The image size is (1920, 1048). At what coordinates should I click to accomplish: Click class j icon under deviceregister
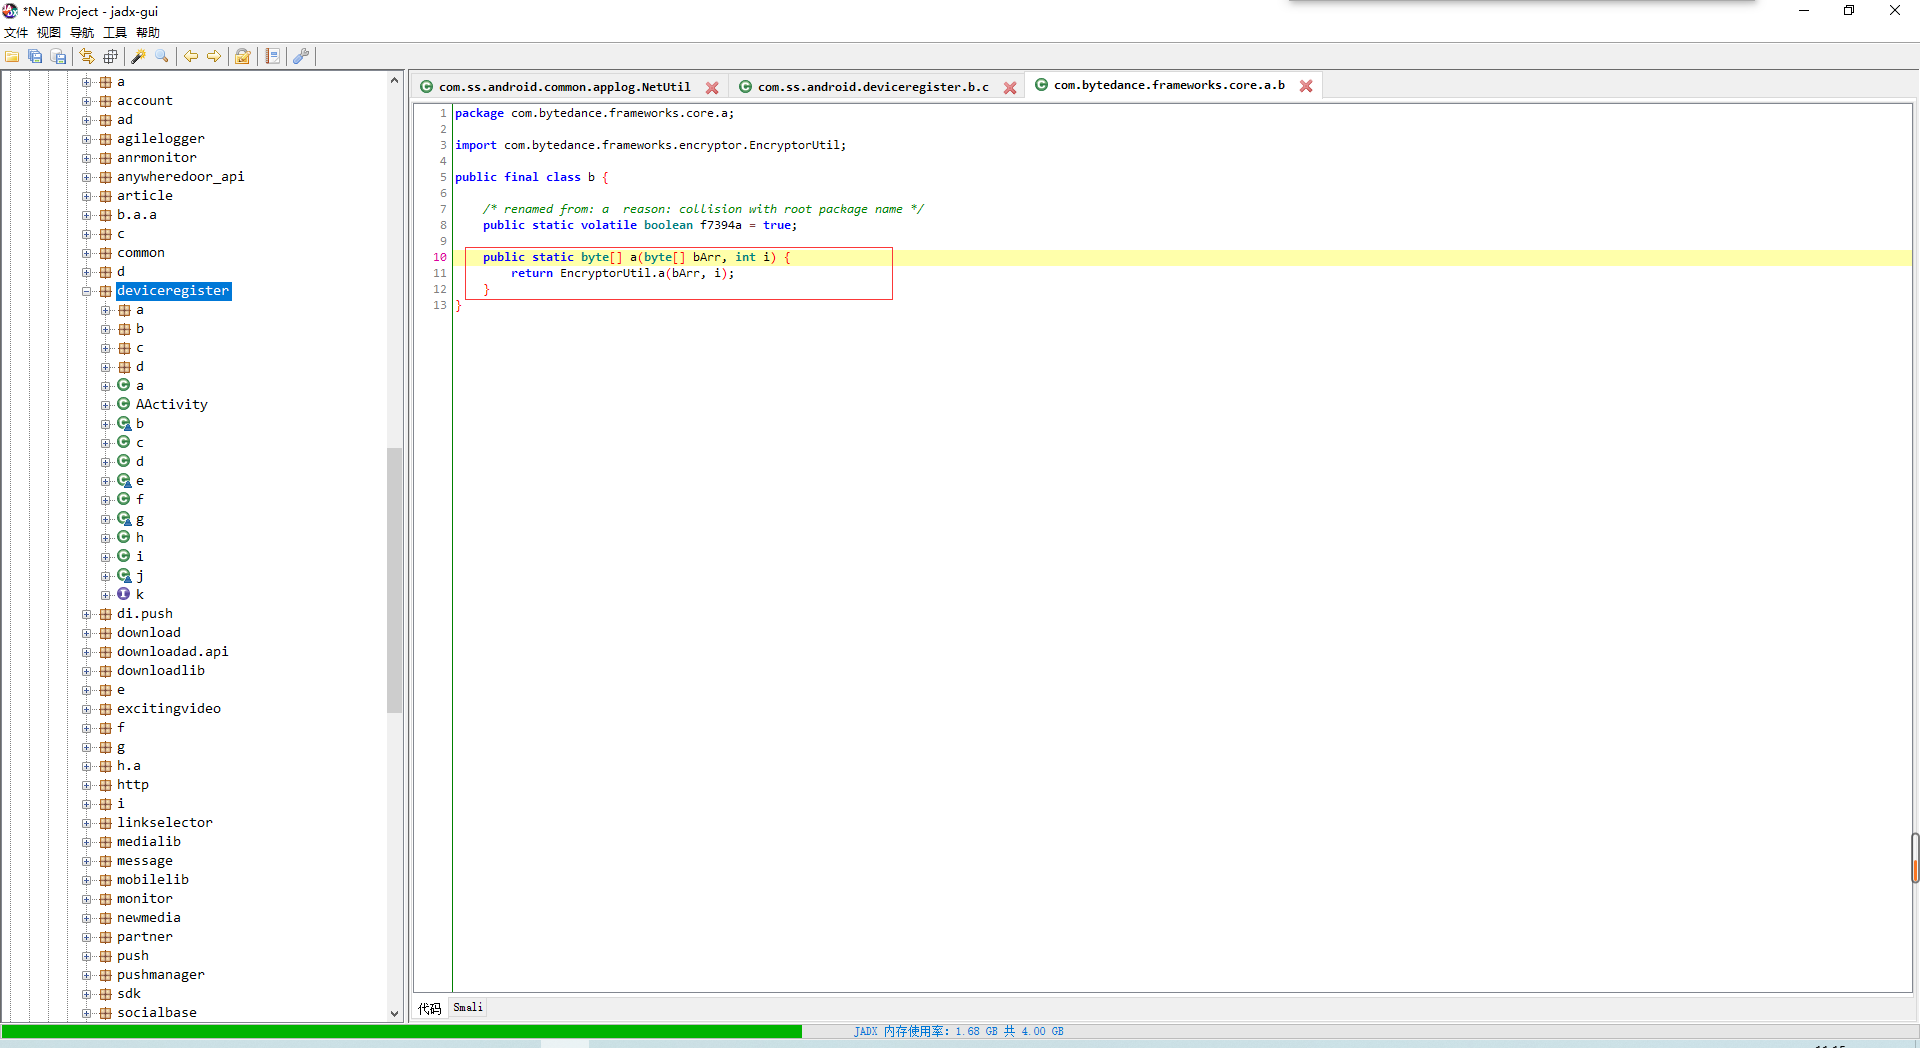pyautogui.click(x=124, y=575)
